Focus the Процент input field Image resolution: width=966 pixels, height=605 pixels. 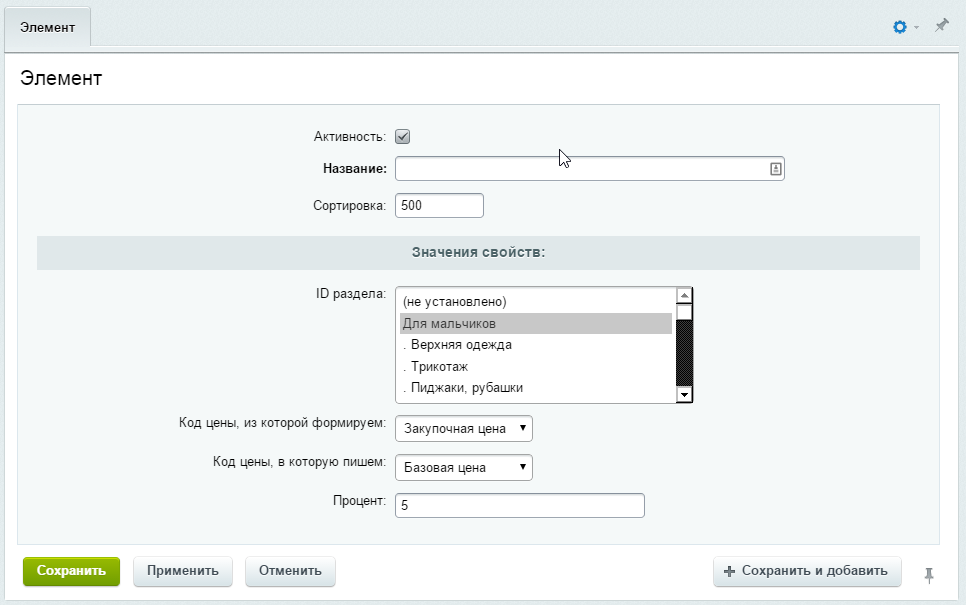[x=520, y=506]
